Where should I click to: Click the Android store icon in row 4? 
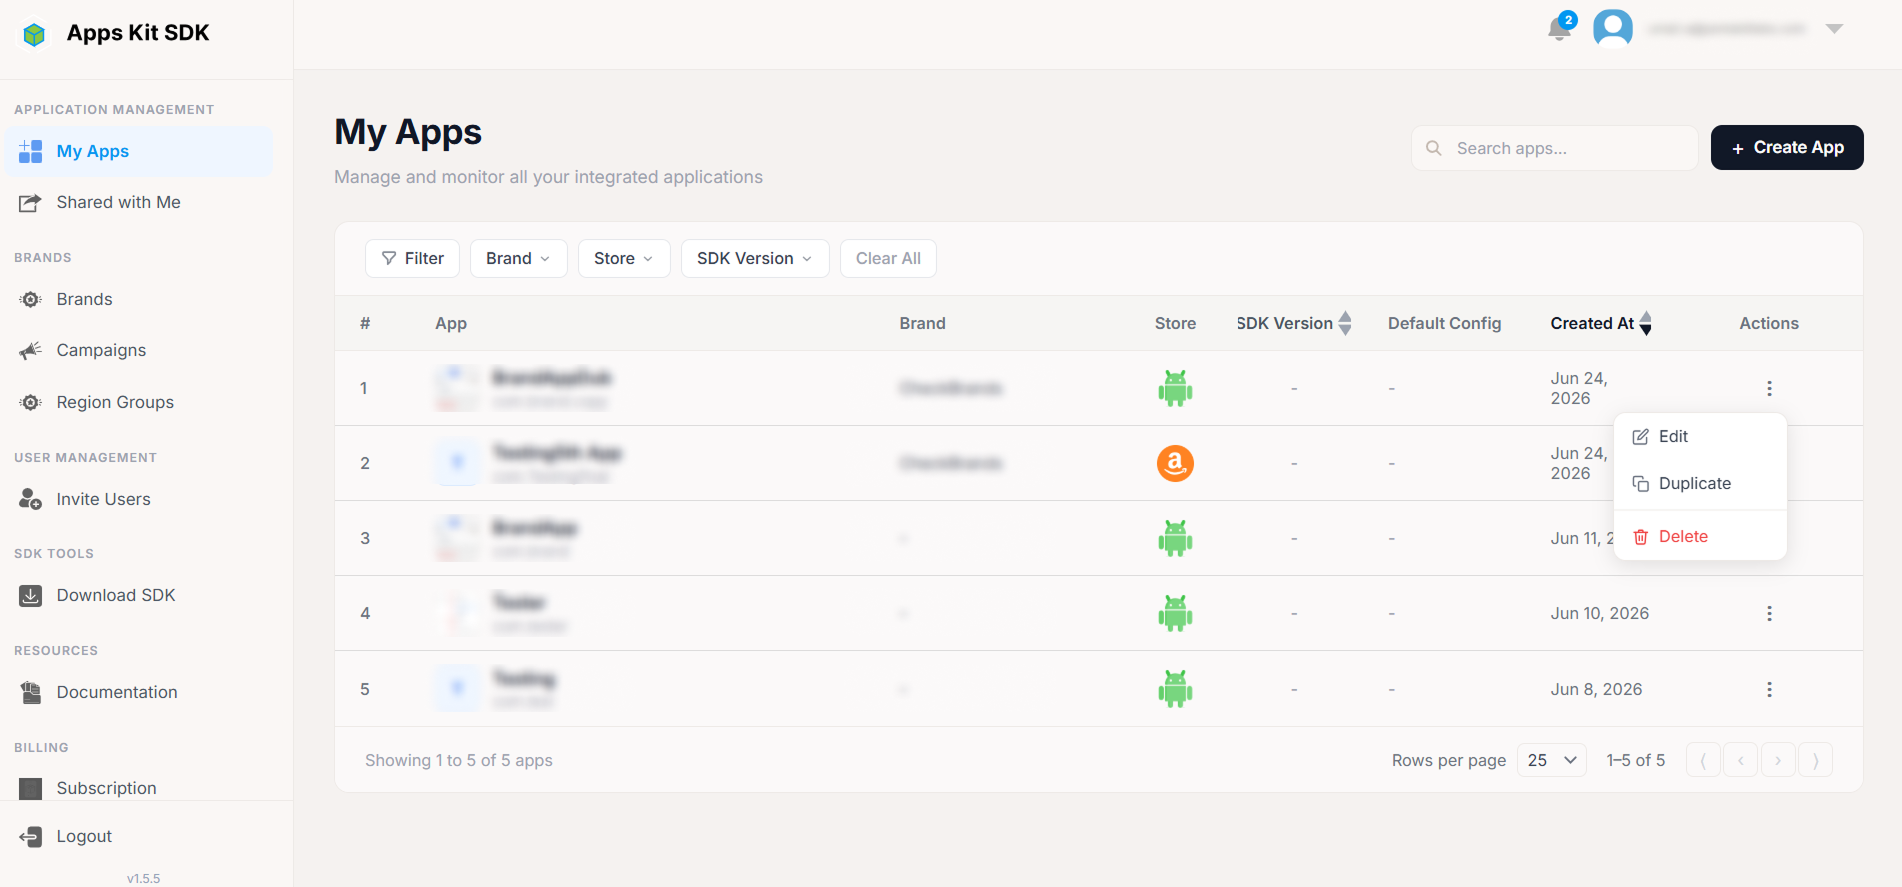1175,613
